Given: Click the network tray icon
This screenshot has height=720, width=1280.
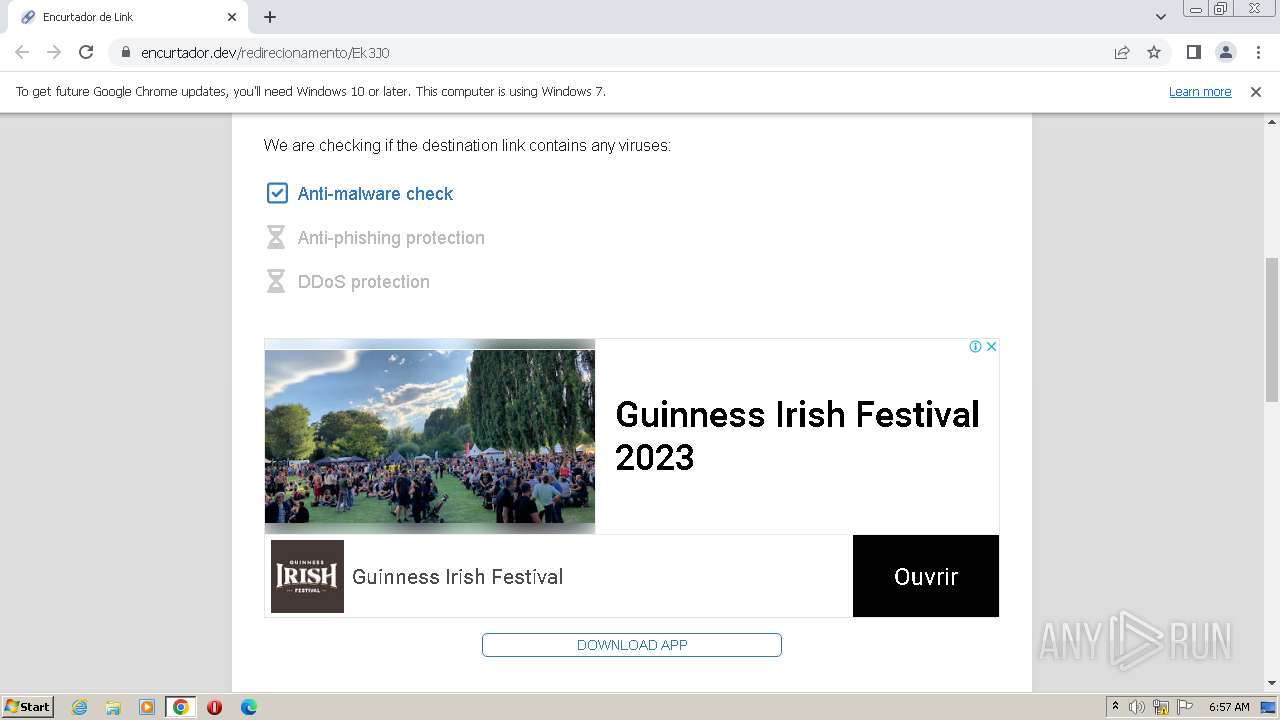Looking at the screenshot, I should click(1161, 707).
